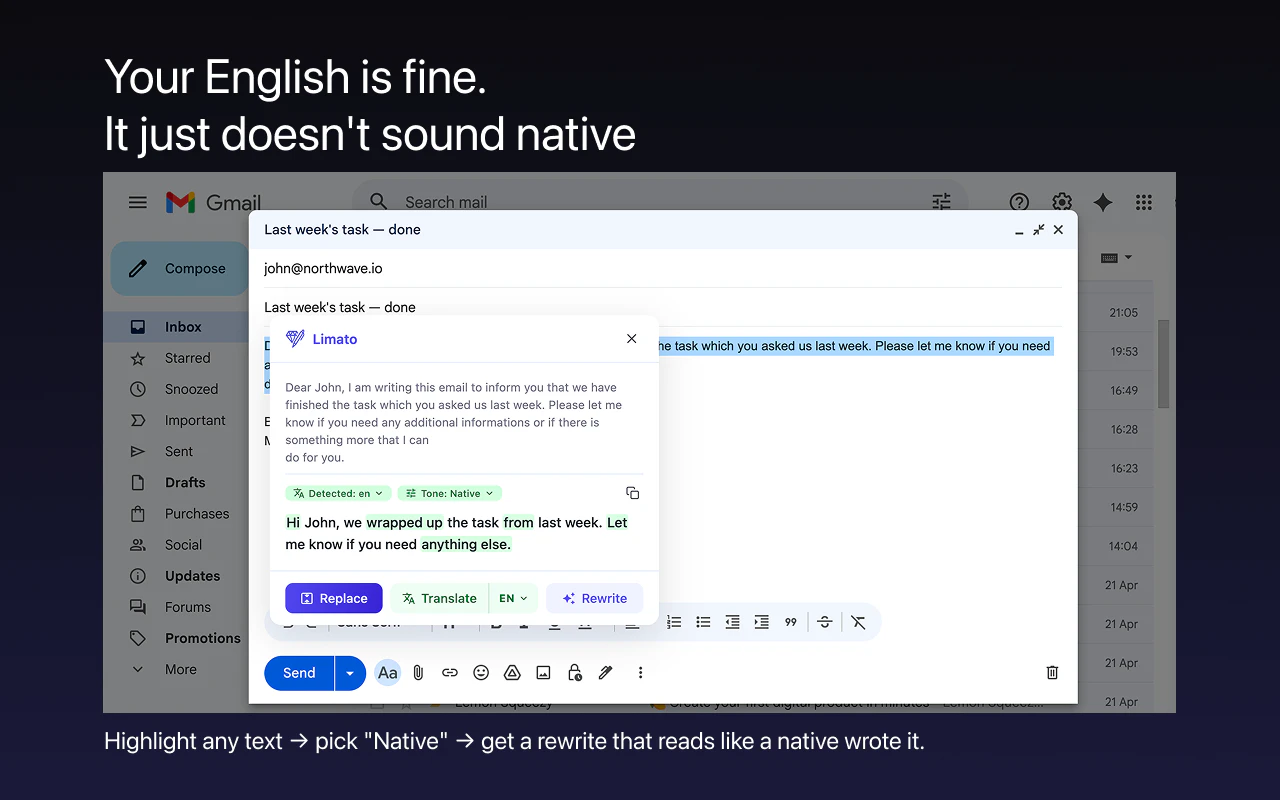This screenshot has height=800, width=1280.
Task: Open input tools keyboard dropdown
Action: [1116, 258]
